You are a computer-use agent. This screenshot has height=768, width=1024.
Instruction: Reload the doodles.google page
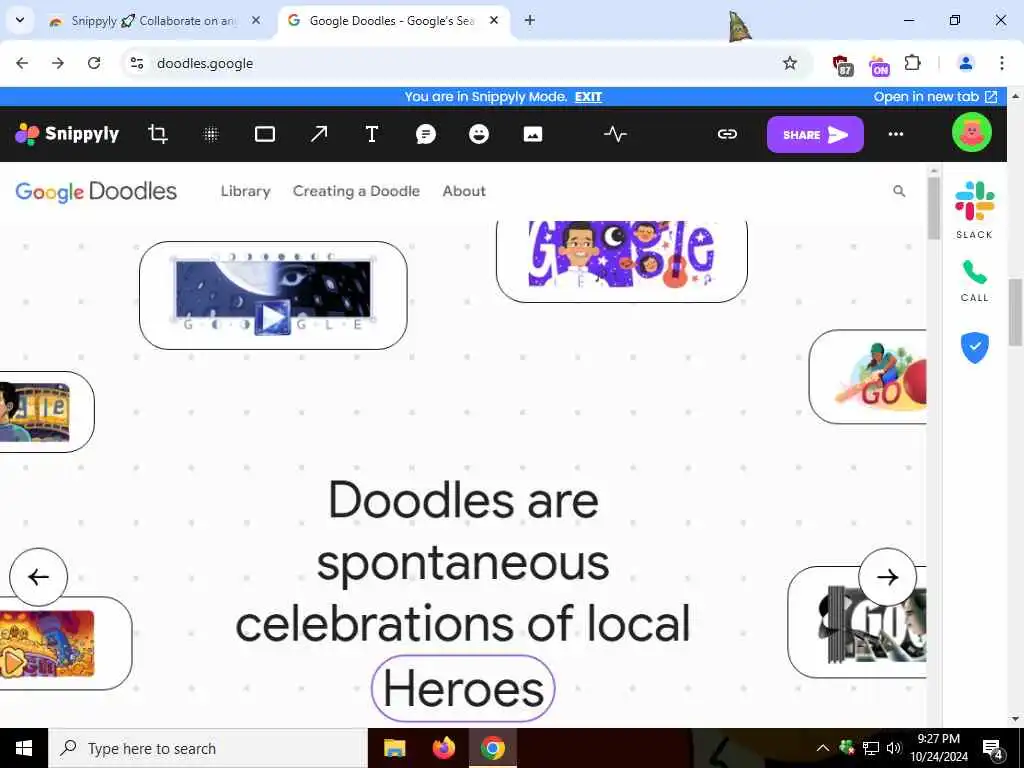[x=94, y=63]
